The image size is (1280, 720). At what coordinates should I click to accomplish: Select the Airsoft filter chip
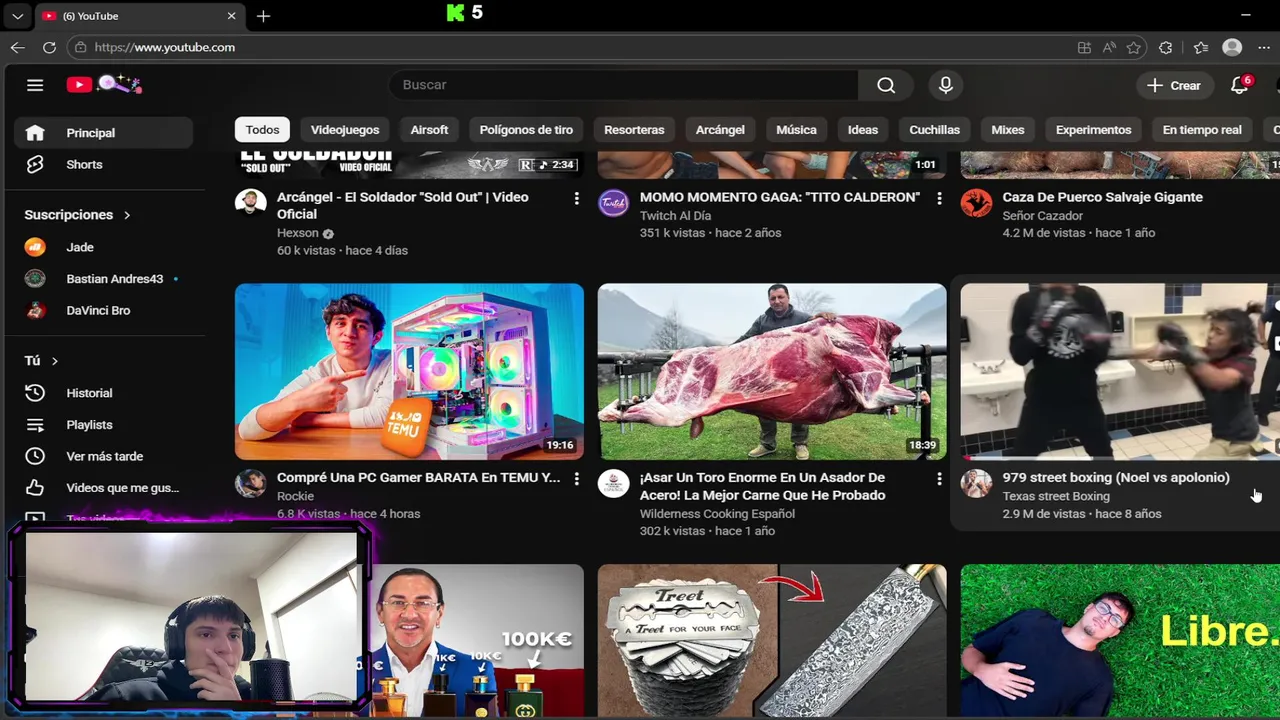(x=429, y=130)
